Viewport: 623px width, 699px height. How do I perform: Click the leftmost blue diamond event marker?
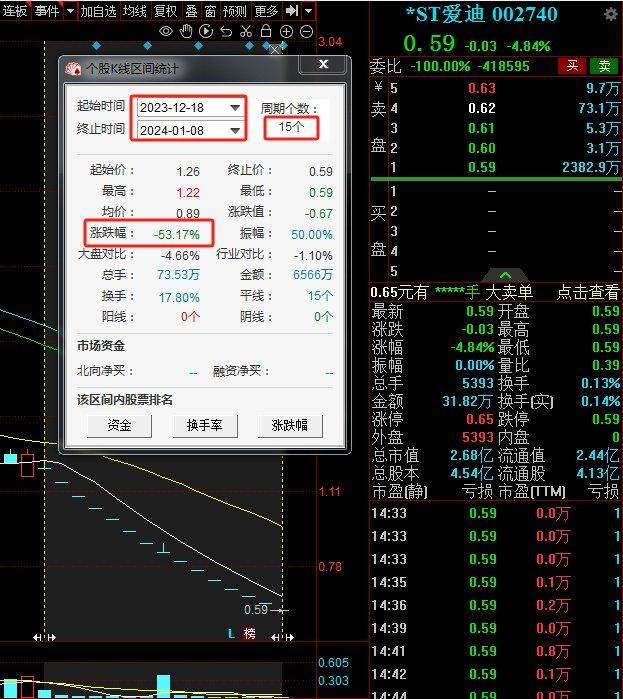[96, 45]
